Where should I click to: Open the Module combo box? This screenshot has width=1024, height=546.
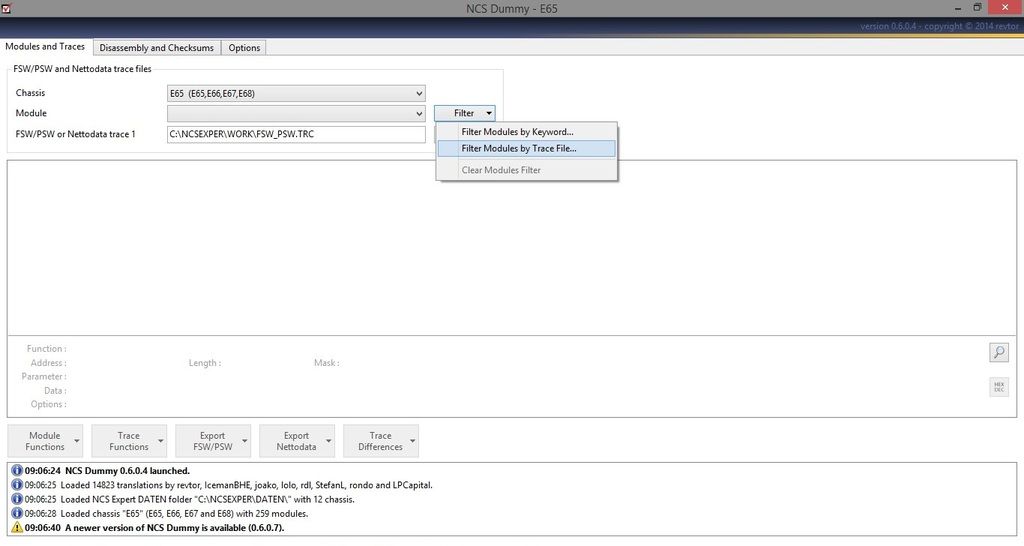coord(296,113)
